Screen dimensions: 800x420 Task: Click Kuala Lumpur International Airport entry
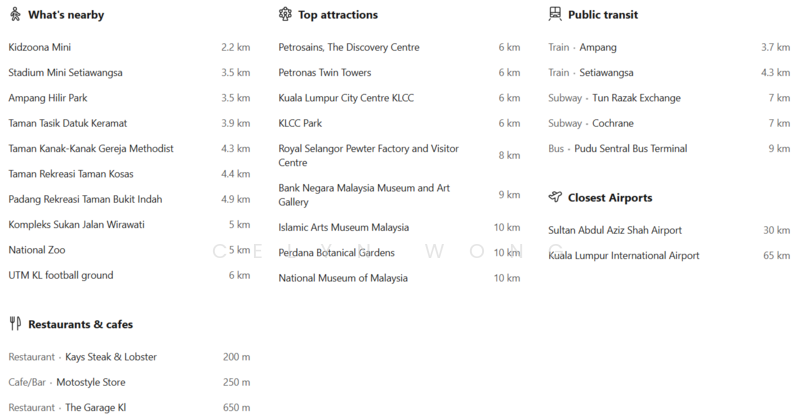[x=624, y=256]
